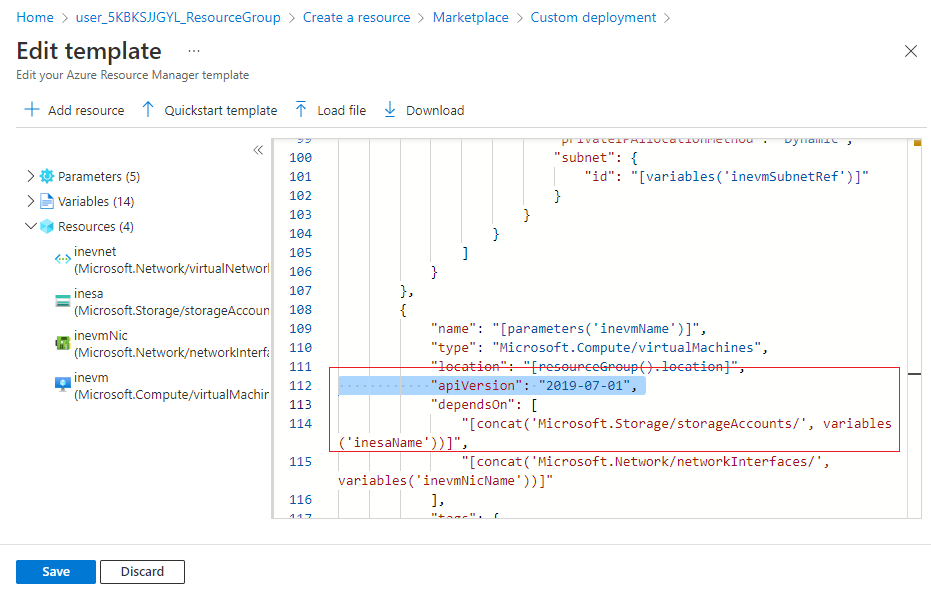Save the edited template
Image resolution: width=931 pixels, height=595 pixels.
[56, 571]
